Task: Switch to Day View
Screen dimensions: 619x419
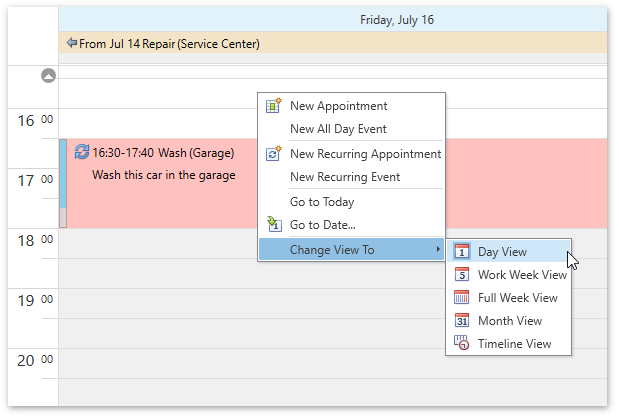Action: pos(508,252)
